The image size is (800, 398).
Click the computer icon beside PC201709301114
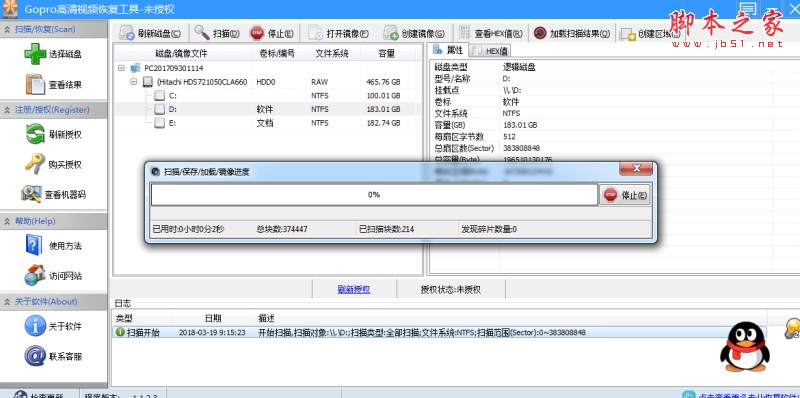click(x=135, y=68)
